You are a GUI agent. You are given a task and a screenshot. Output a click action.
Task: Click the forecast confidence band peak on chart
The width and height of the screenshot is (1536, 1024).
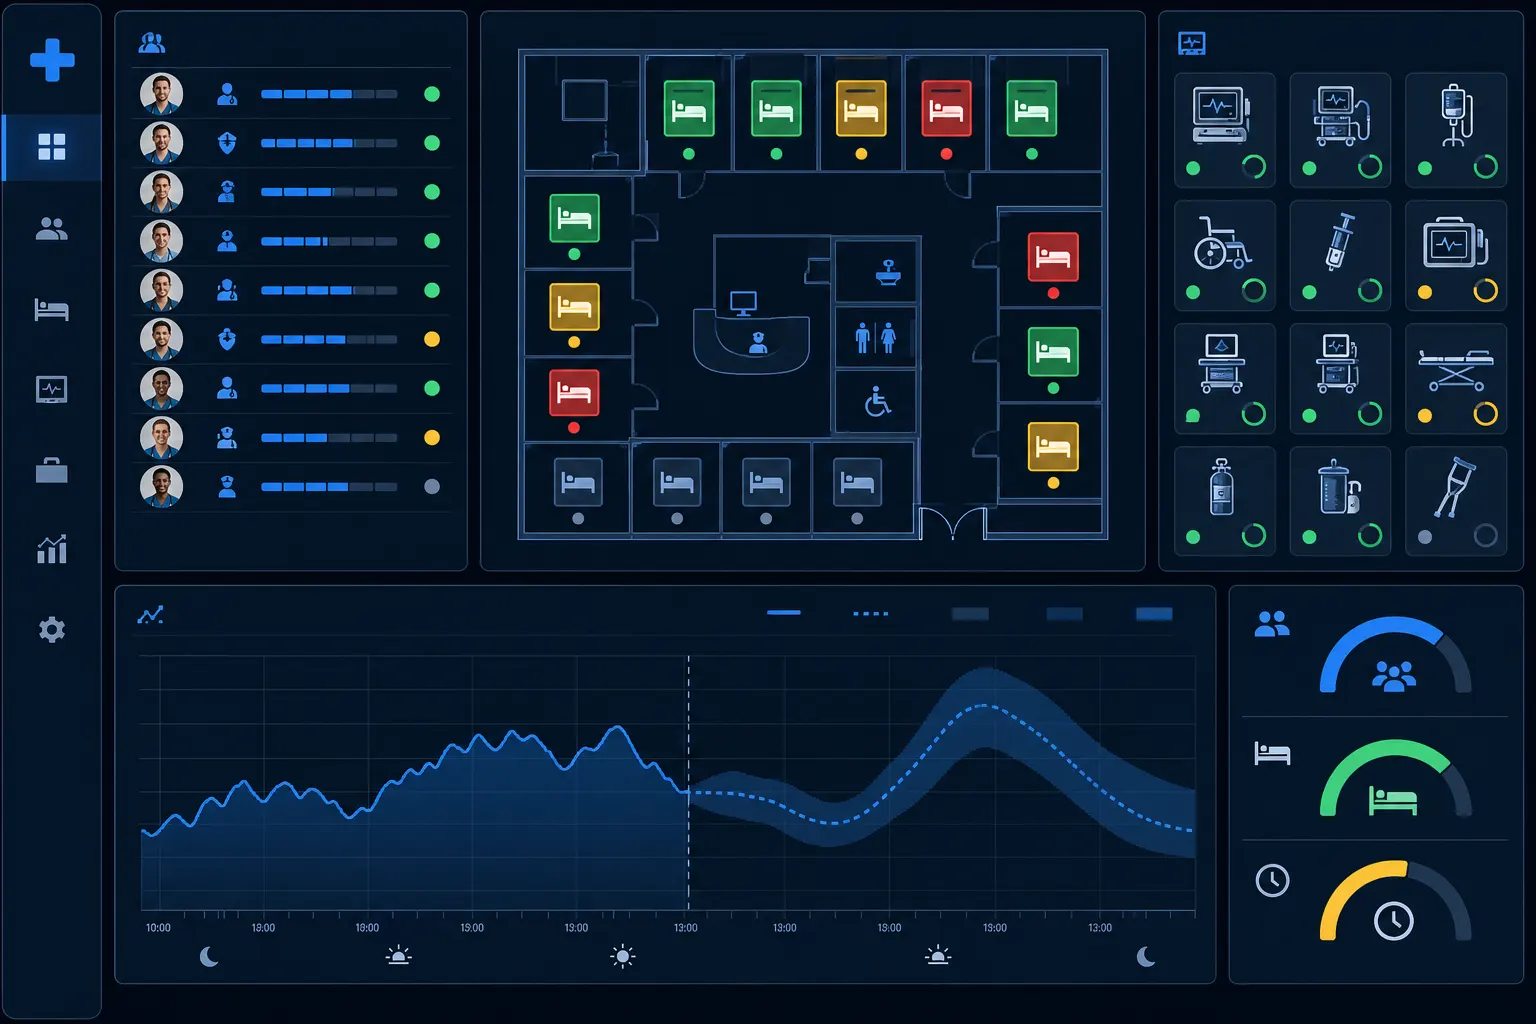tap(985, 706)
